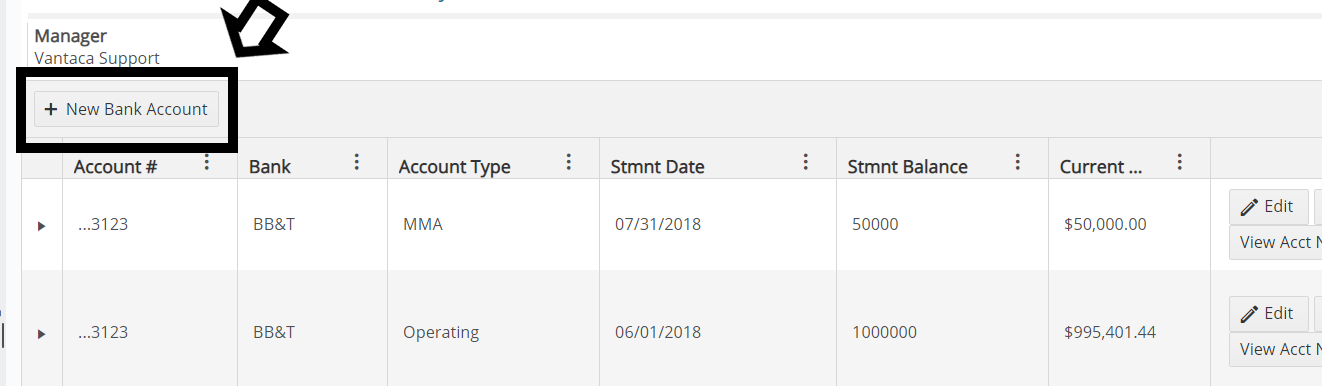Open Account Type column menu icon

click(x=569, y=162)
